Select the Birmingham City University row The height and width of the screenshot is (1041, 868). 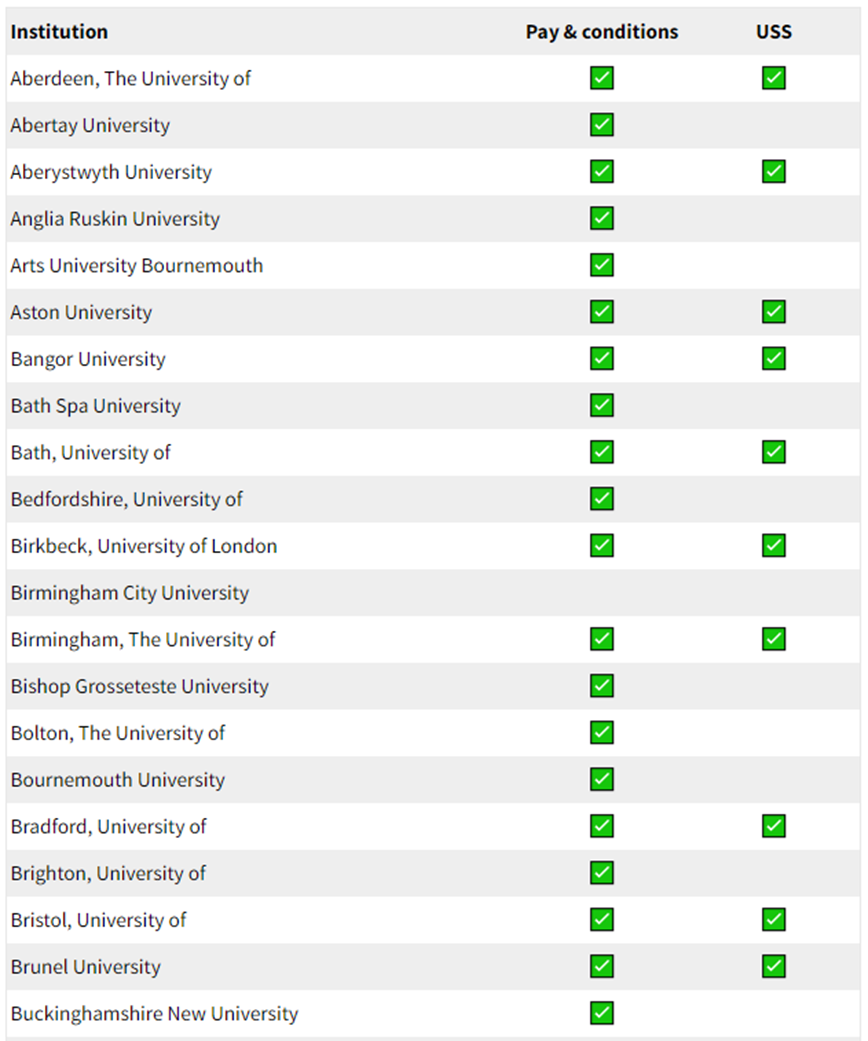433,593
